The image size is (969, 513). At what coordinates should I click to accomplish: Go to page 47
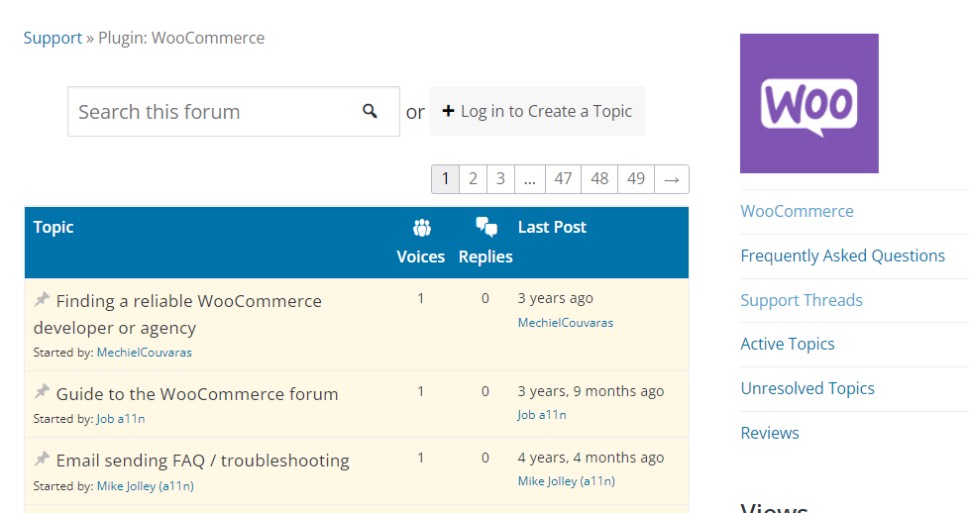[x=563, y=179]
